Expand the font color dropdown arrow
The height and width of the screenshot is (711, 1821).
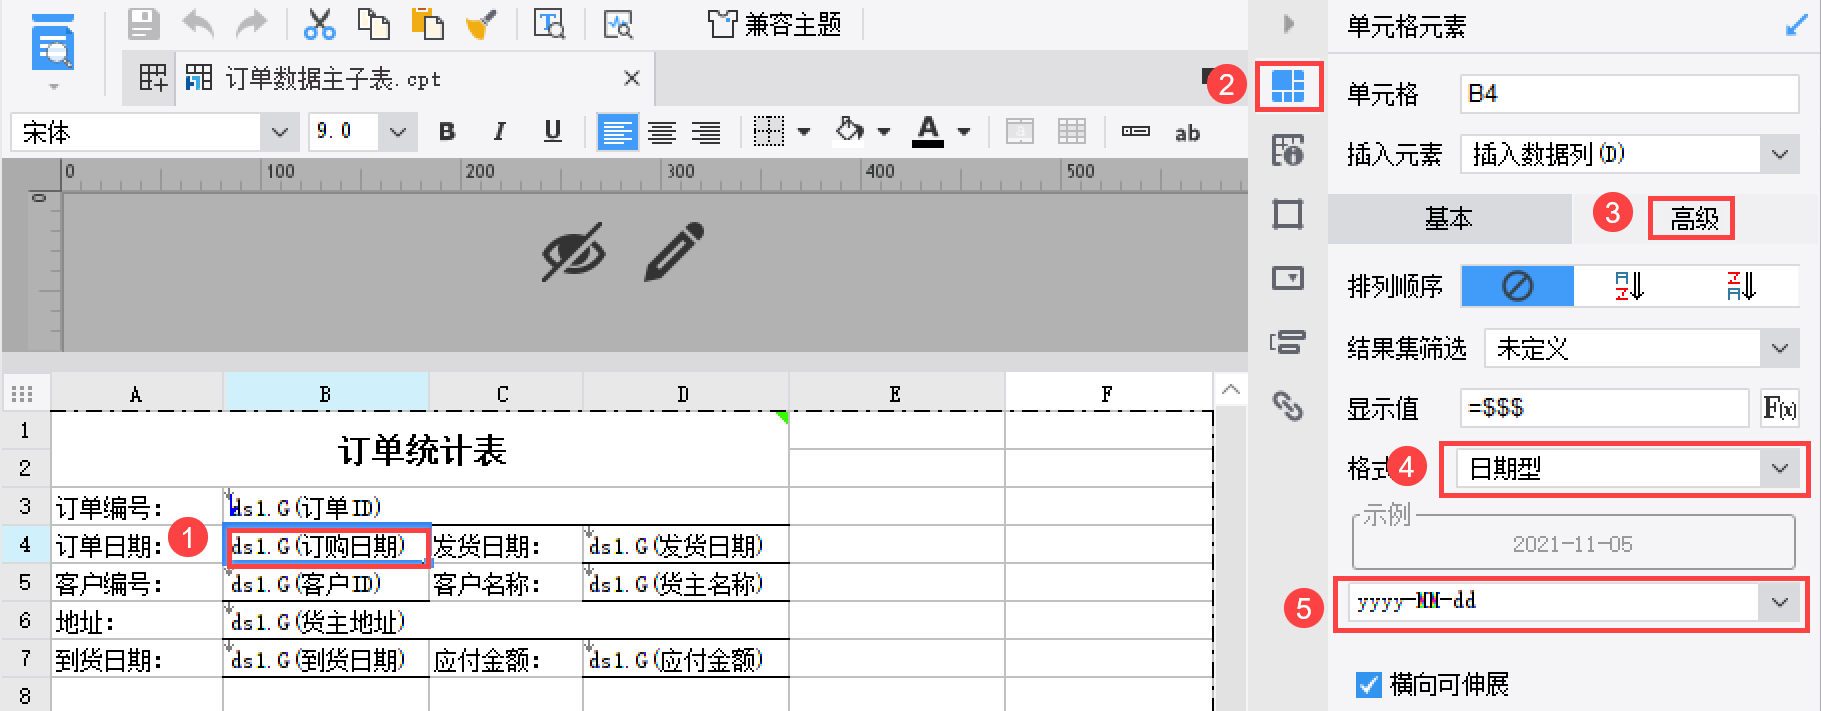pos(964,132)
